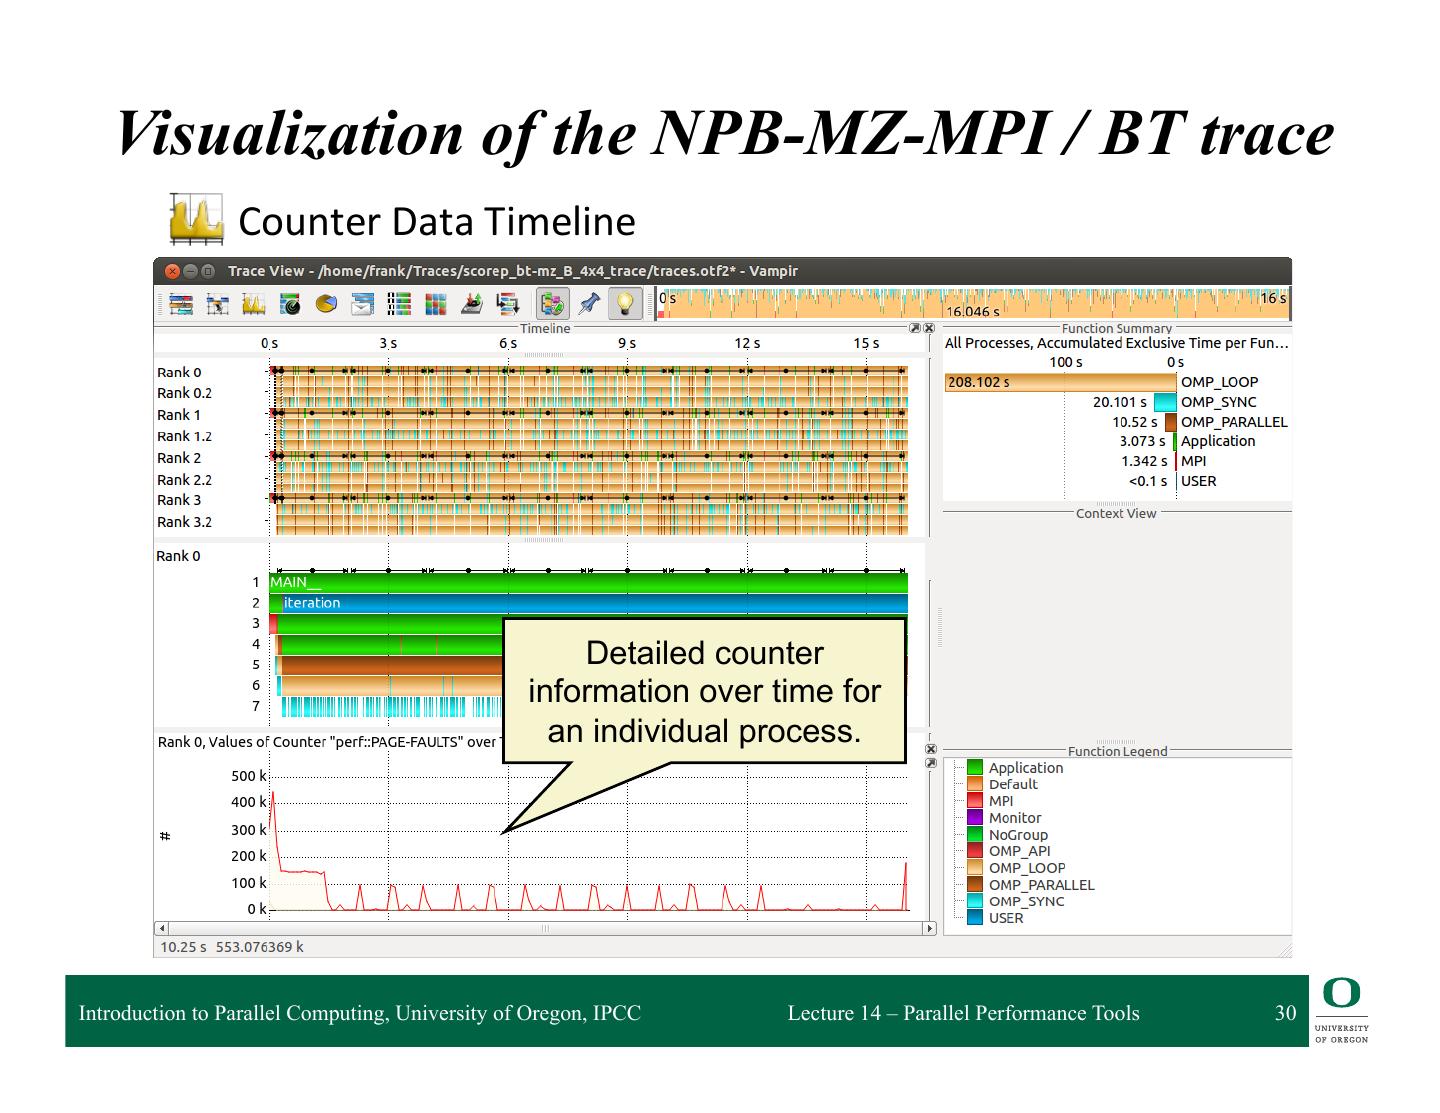Close the Timeline panel
Image resolution: width=1440 pixels, height=1113 pixels.
tap(929, 328)
